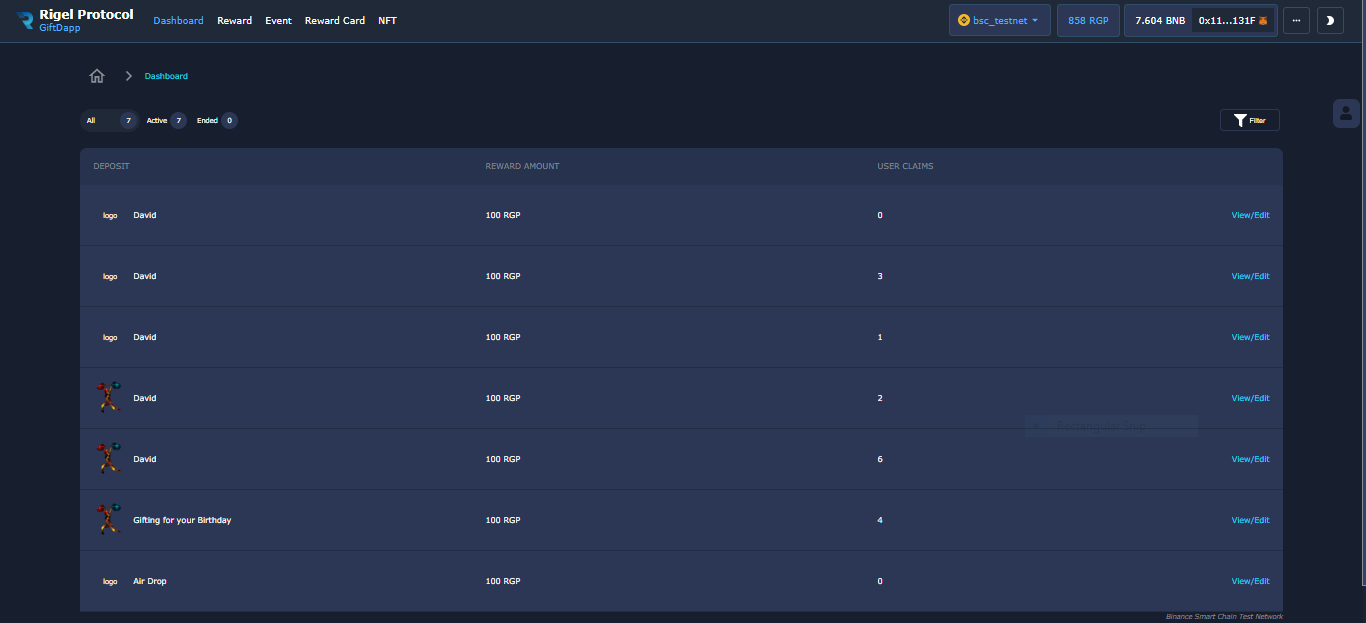Click the breadcrumb chevron arrow

129,76
